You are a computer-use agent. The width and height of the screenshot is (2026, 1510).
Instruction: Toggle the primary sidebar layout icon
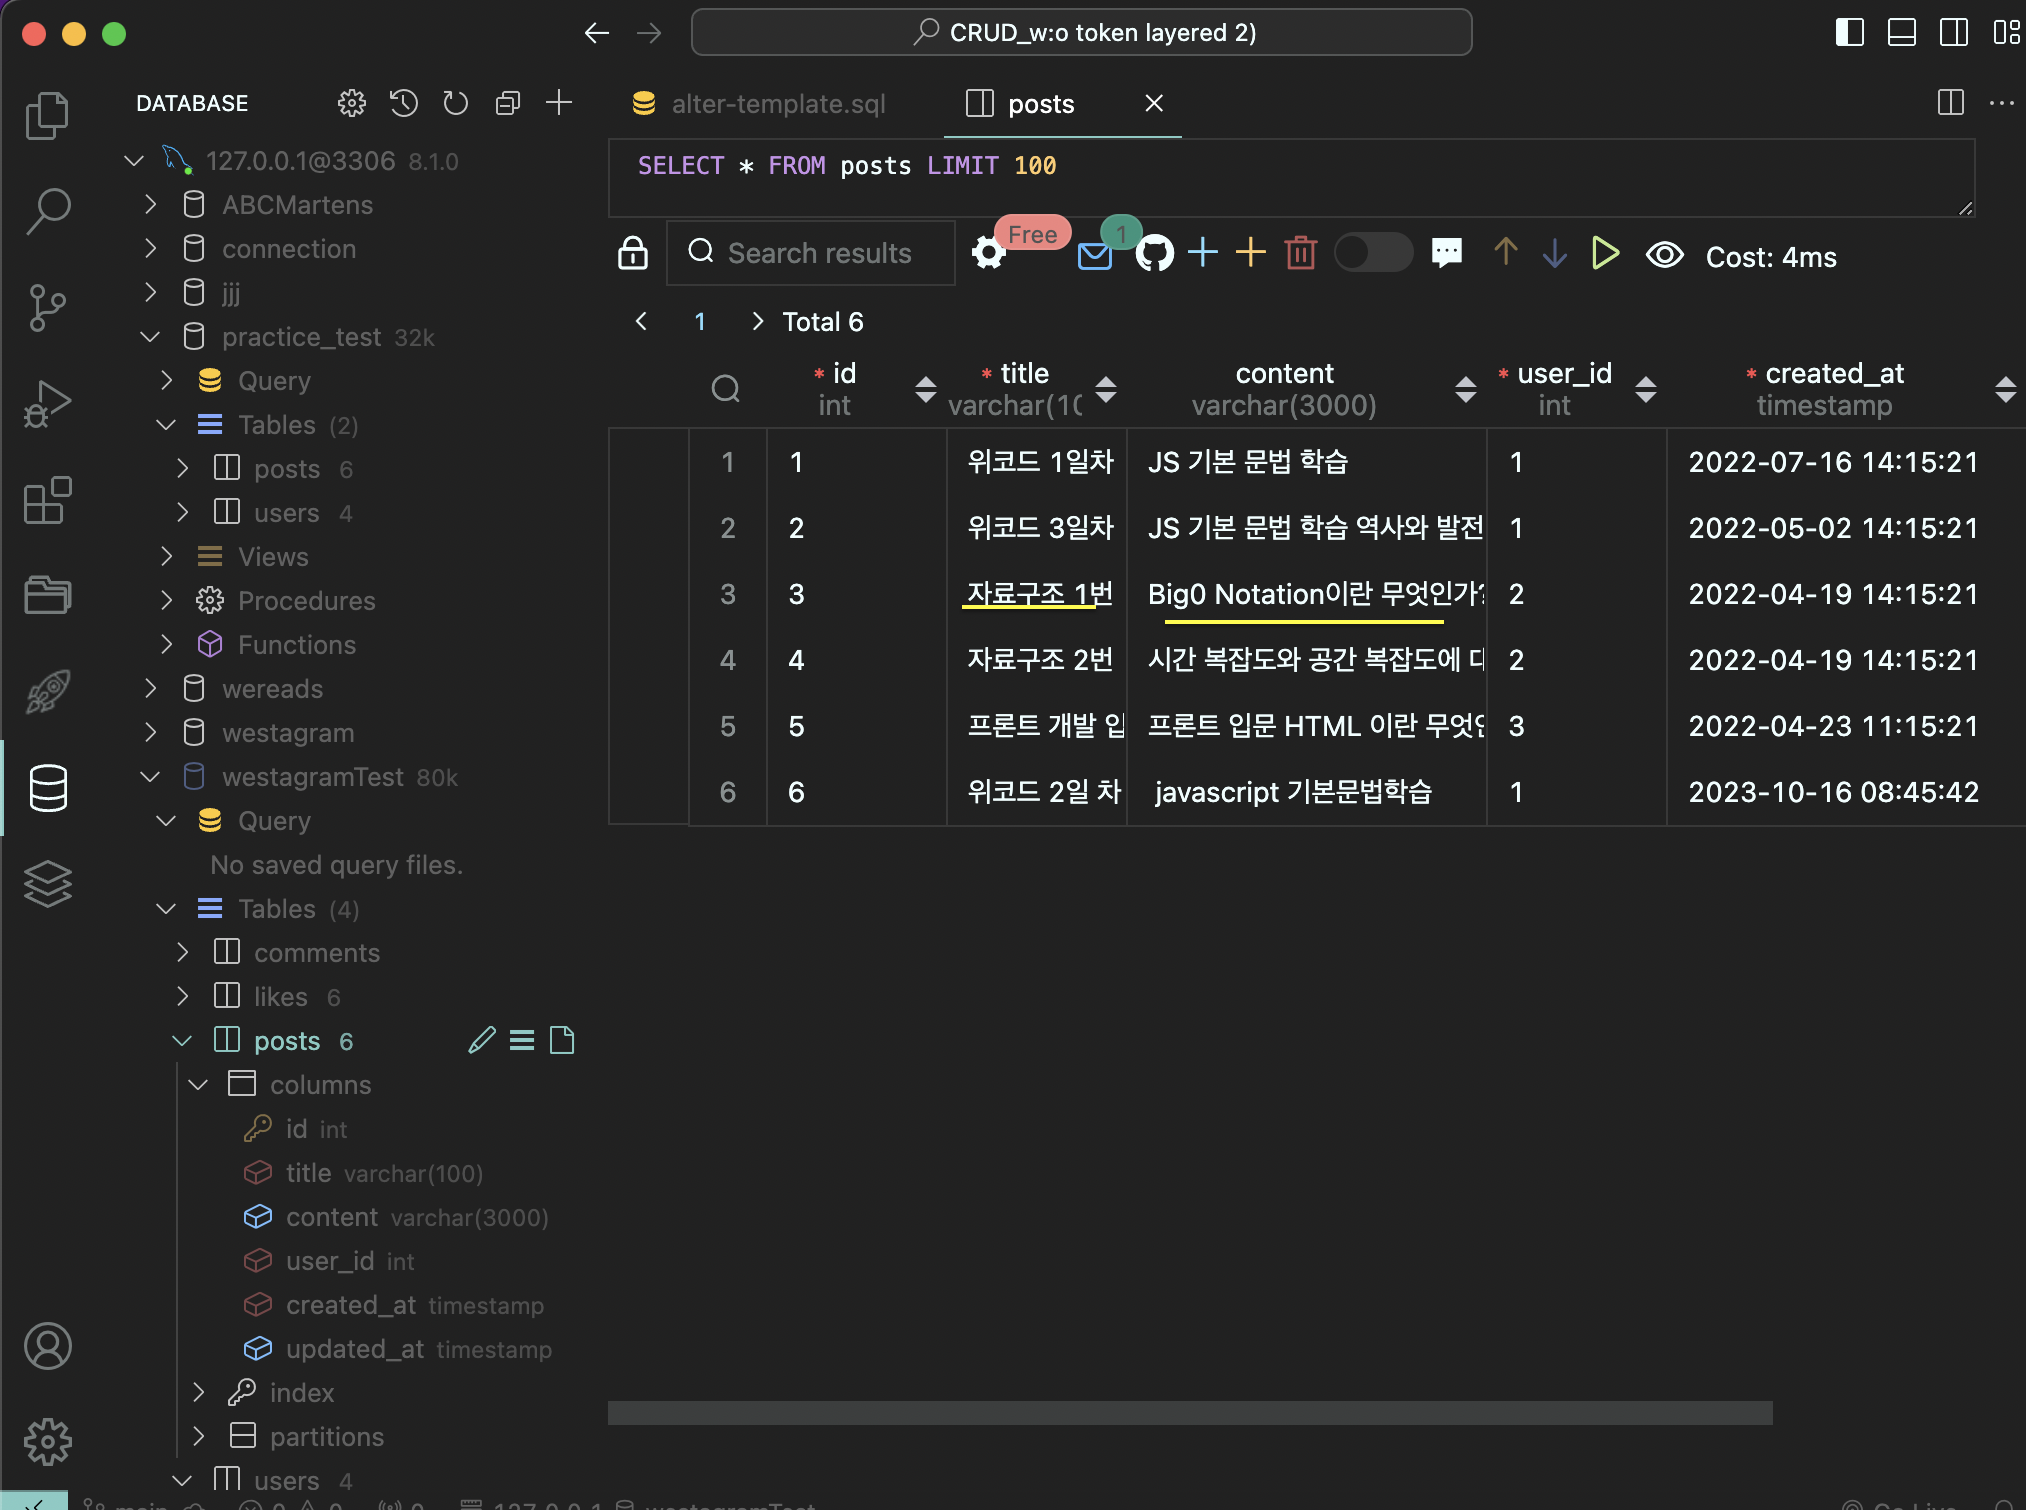[x=1849, y=33]
